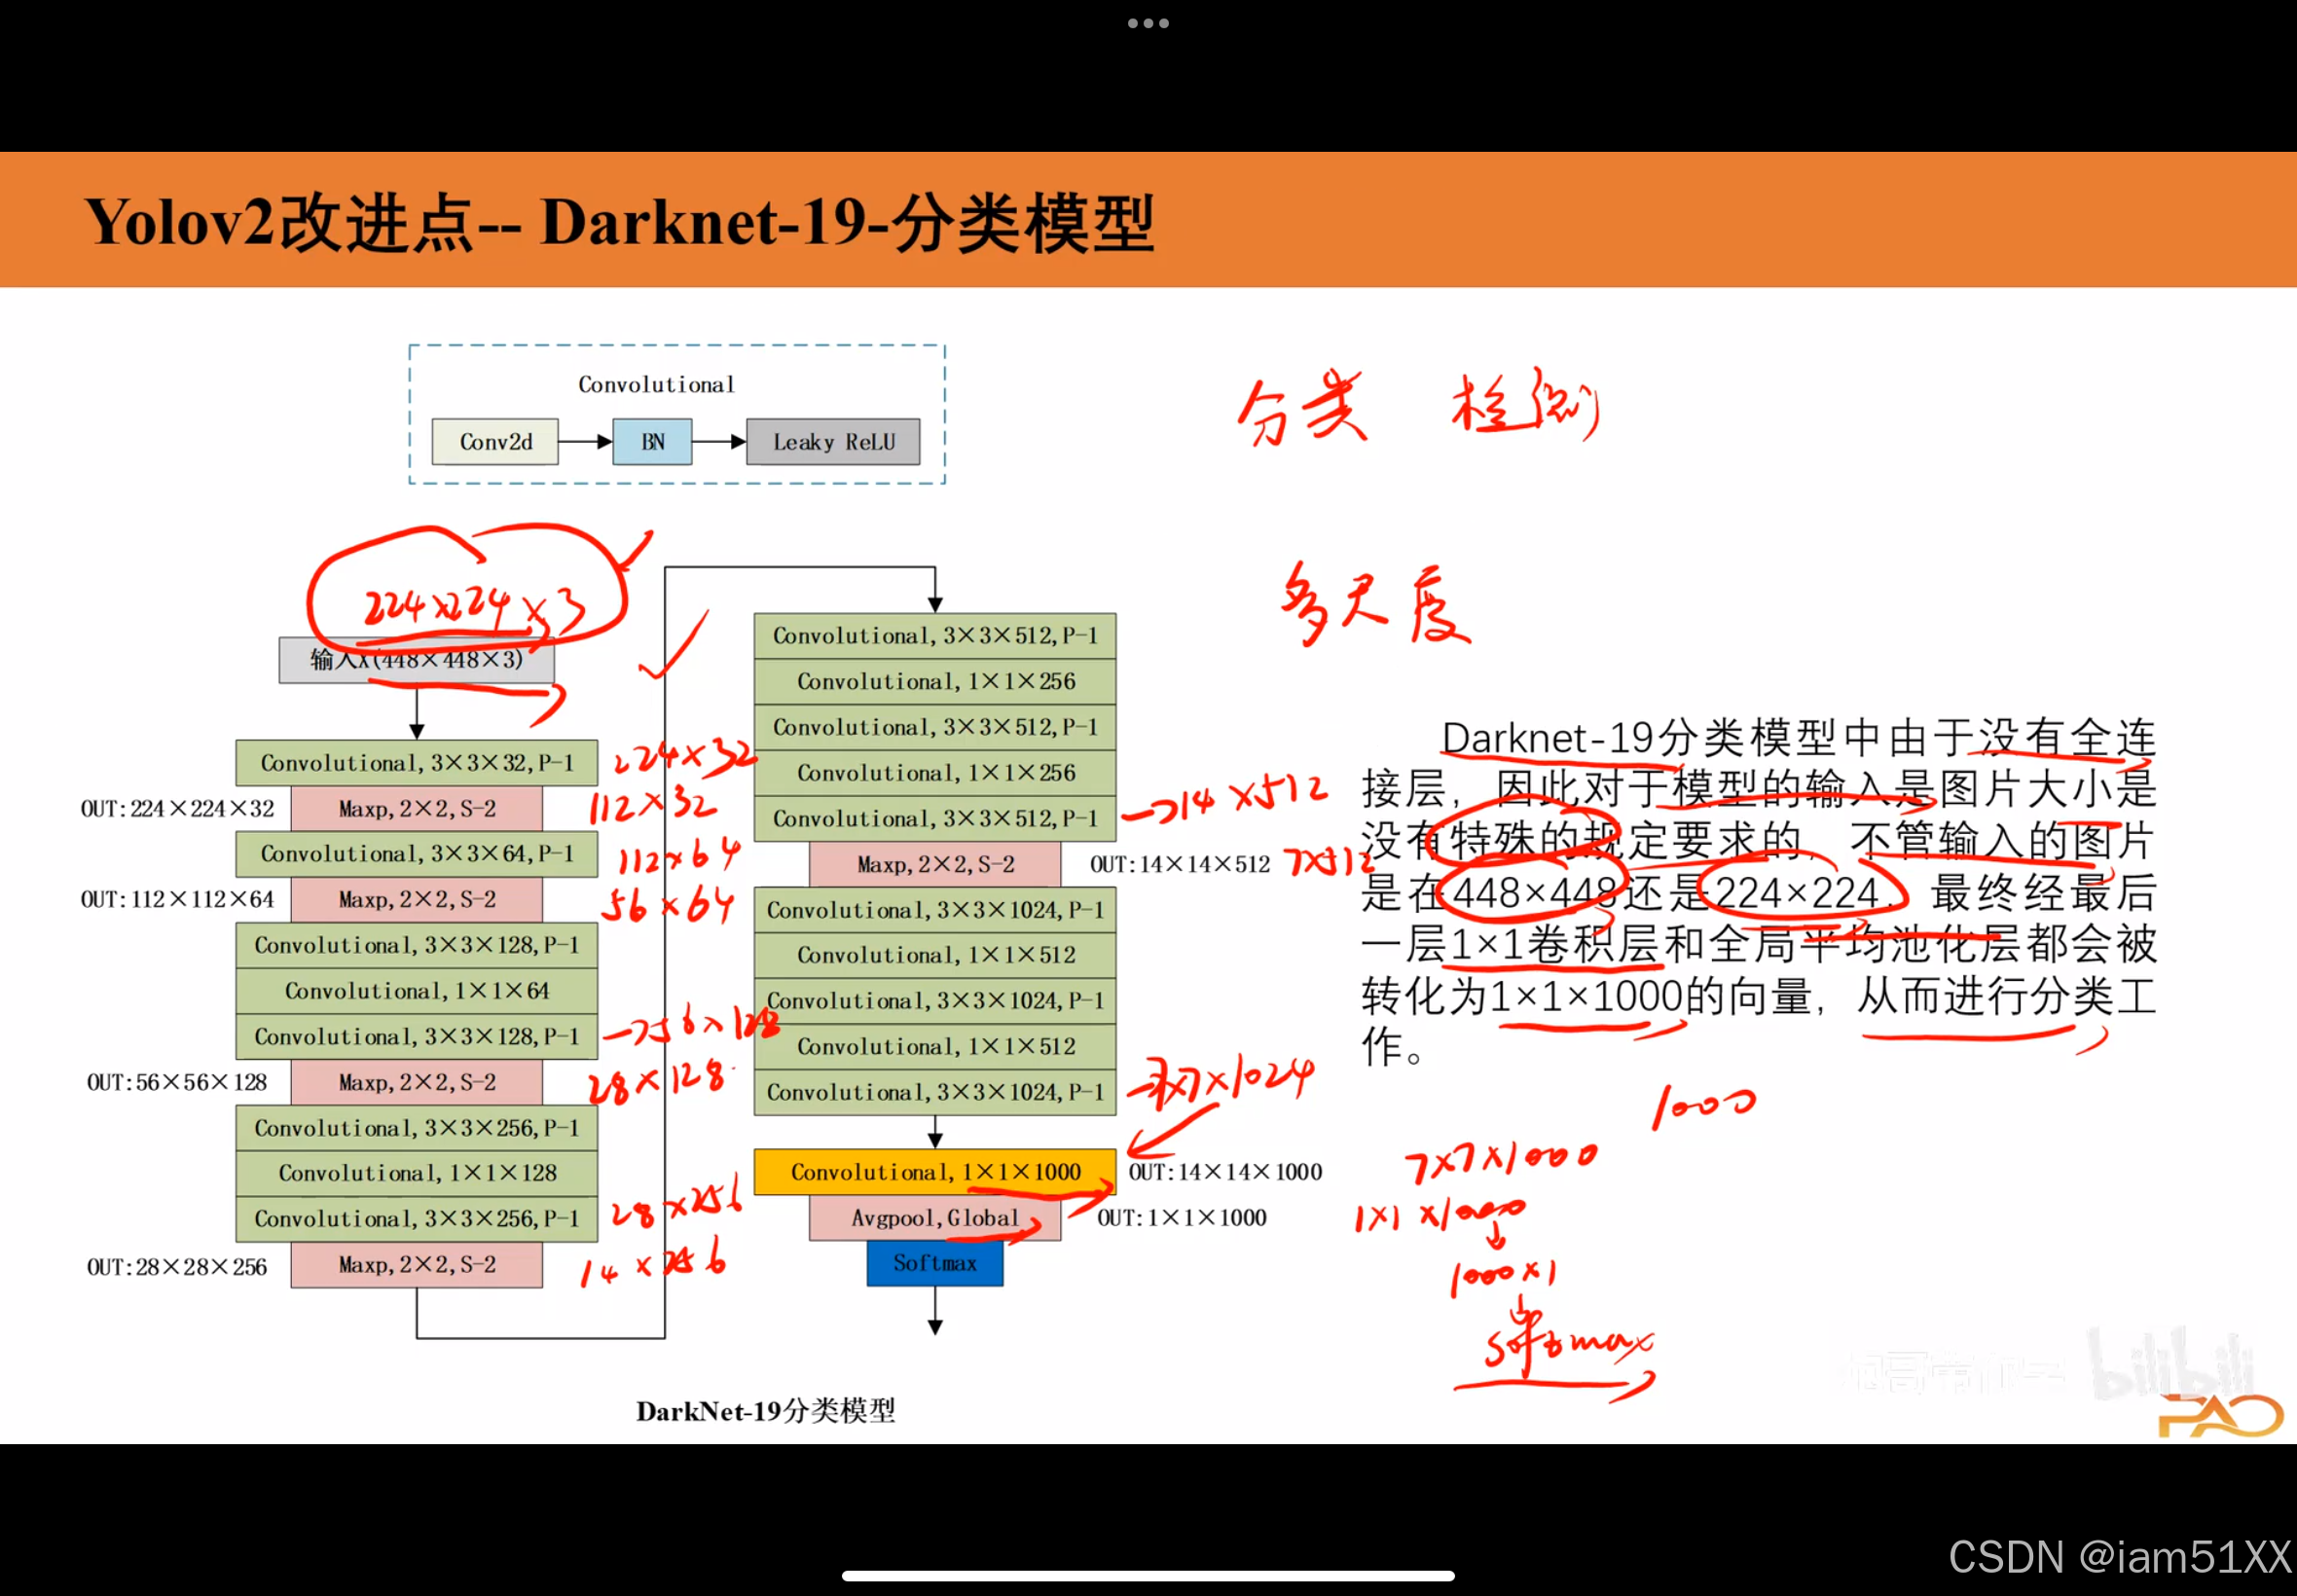This screenshot has width=2297, height=1596.
Task: Open the three-dot options menu at top
Action: (x=1148, y=22)
